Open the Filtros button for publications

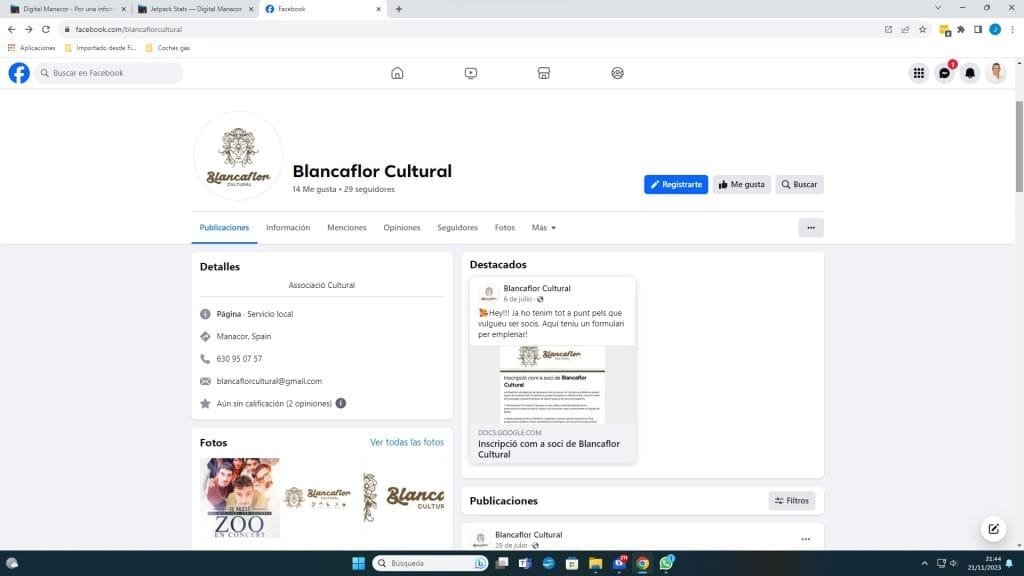tap(791, 500)
